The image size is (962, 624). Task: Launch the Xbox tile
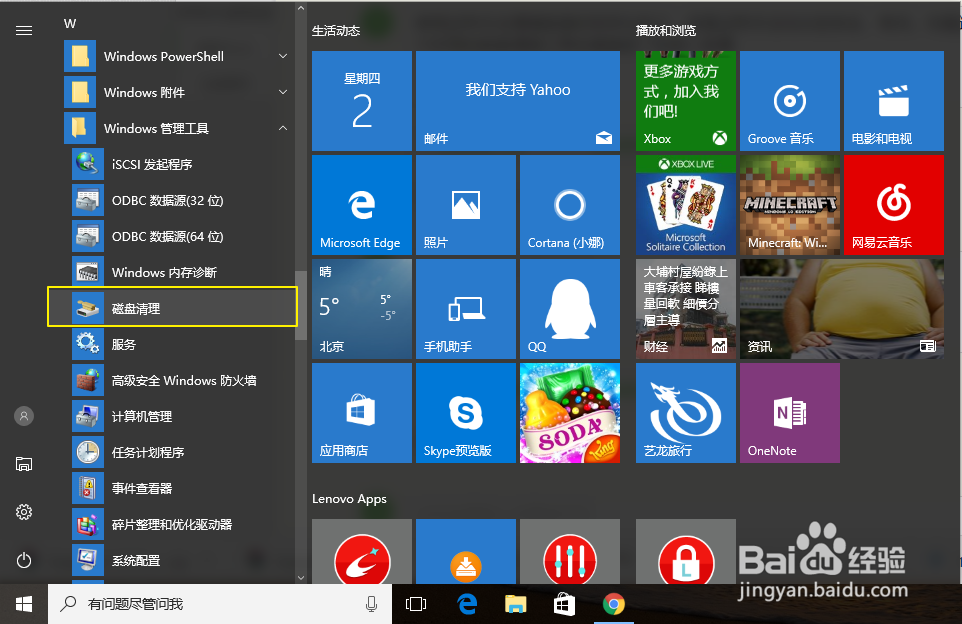686,101
